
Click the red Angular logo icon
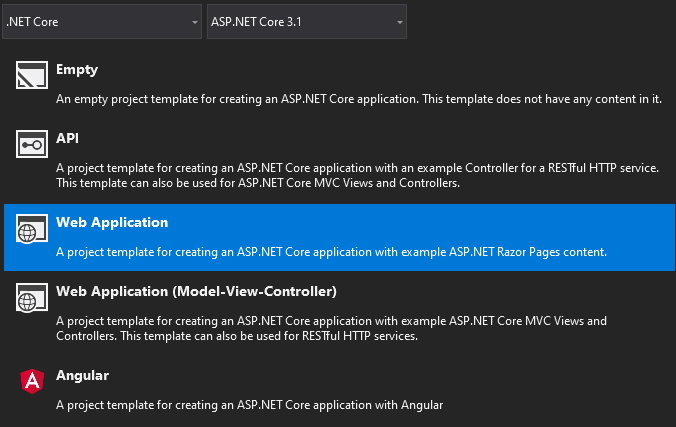[32, 381]
